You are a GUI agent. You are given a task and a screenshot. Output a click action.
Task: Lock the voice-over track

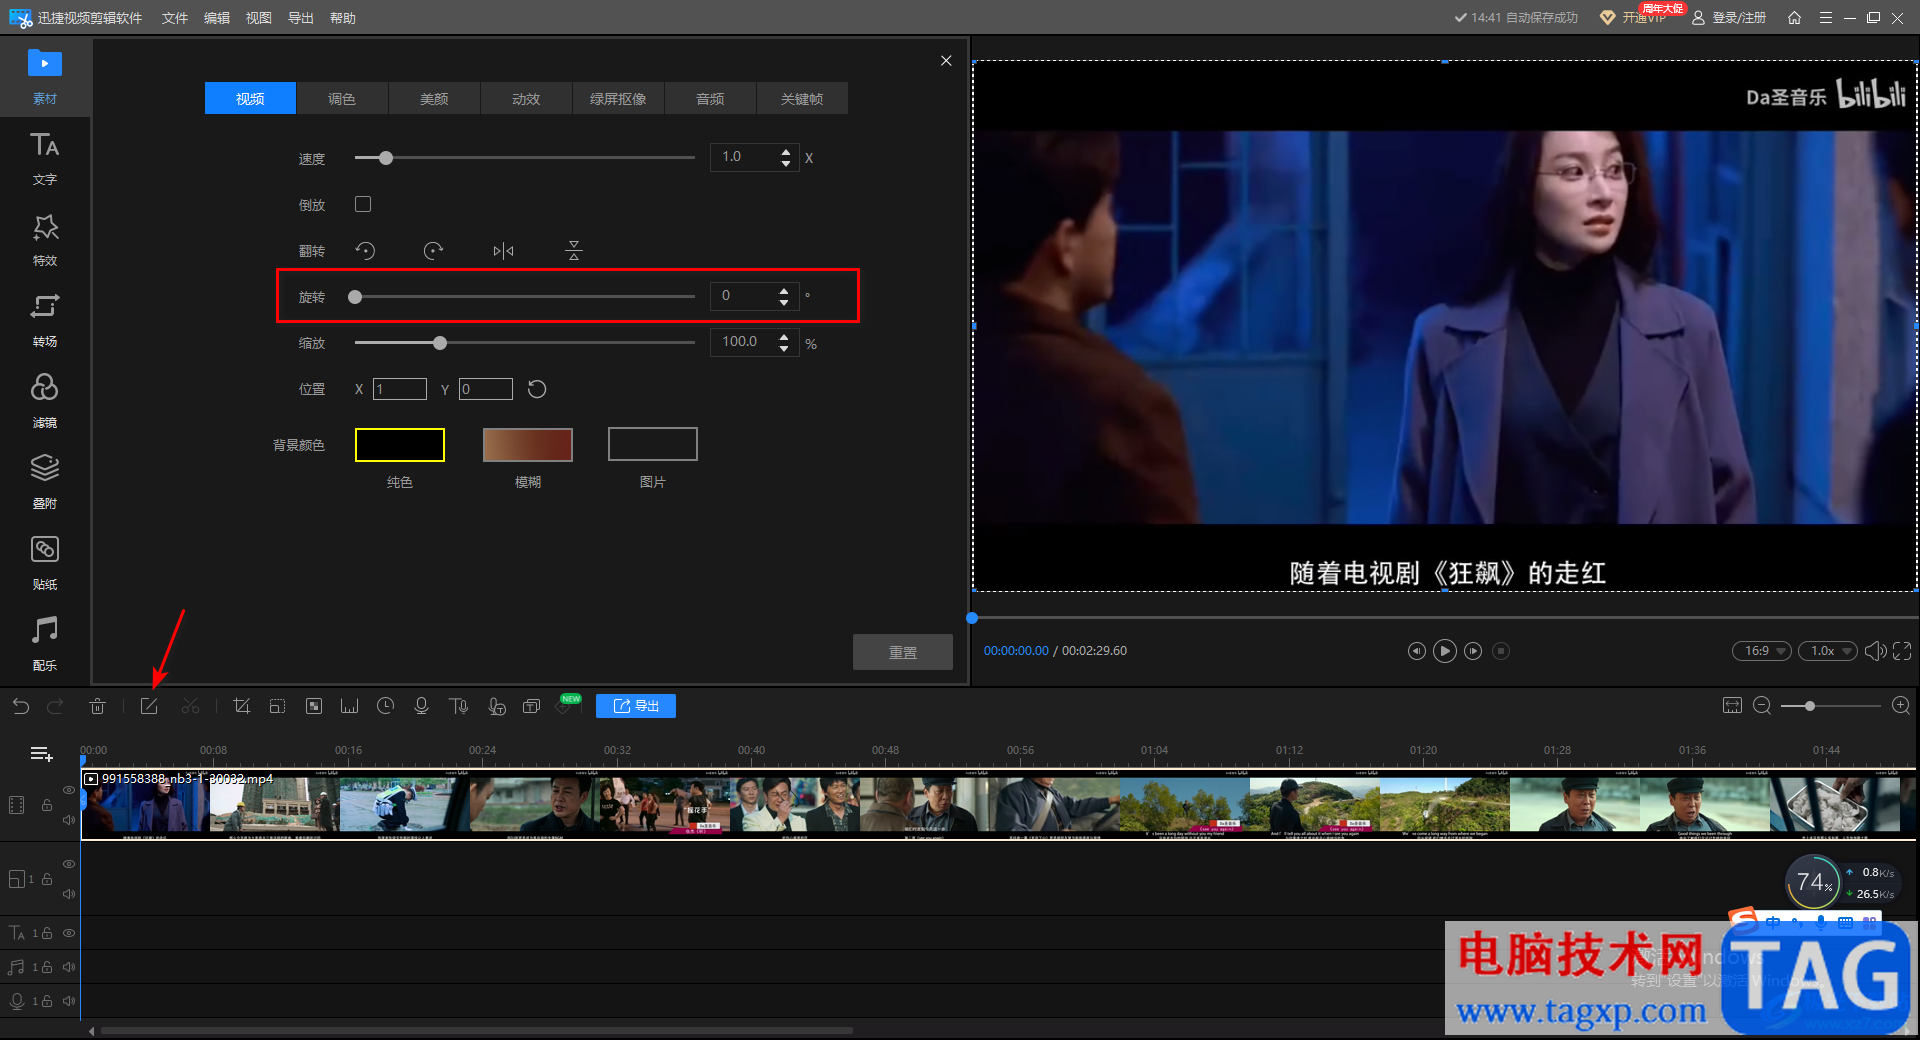(x=47, y=1001)
